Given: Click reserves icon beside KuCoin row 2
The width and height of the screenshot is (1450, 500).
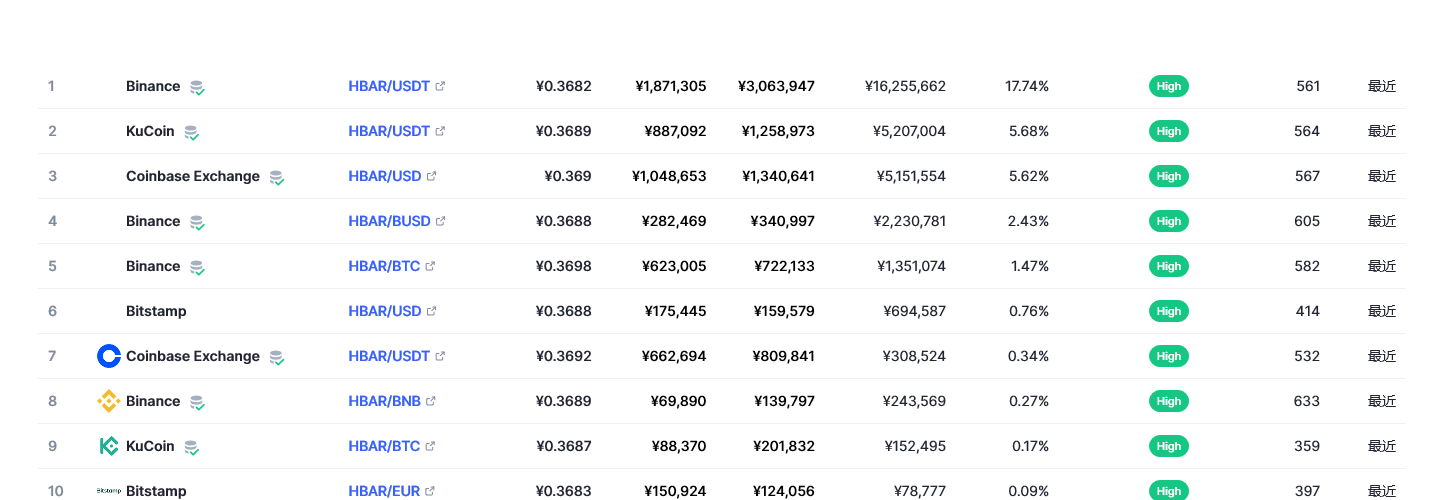Looking at the screenshot, I should pos(192,132).
